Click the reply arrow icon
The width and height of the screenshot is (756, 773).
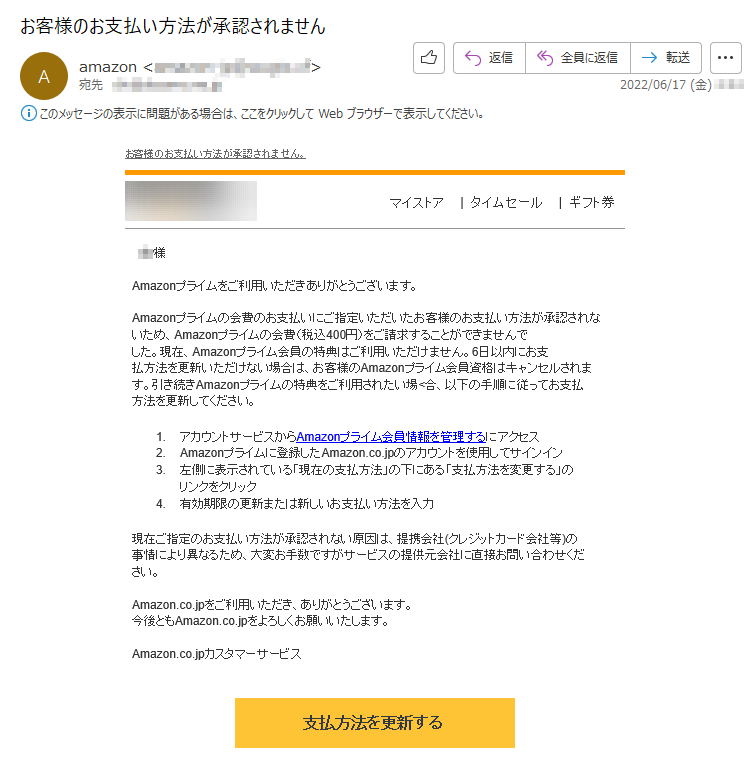[473, 58]
